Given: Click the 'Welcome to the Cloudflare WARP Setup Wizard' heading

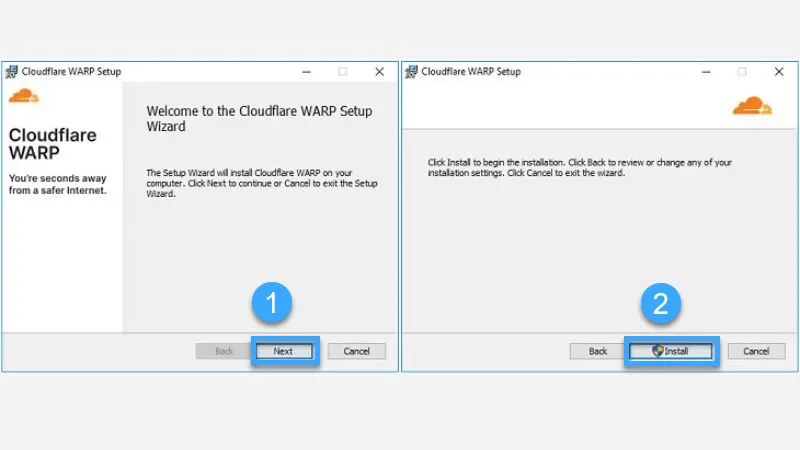Looking at the screenshot, I should 258,118.
